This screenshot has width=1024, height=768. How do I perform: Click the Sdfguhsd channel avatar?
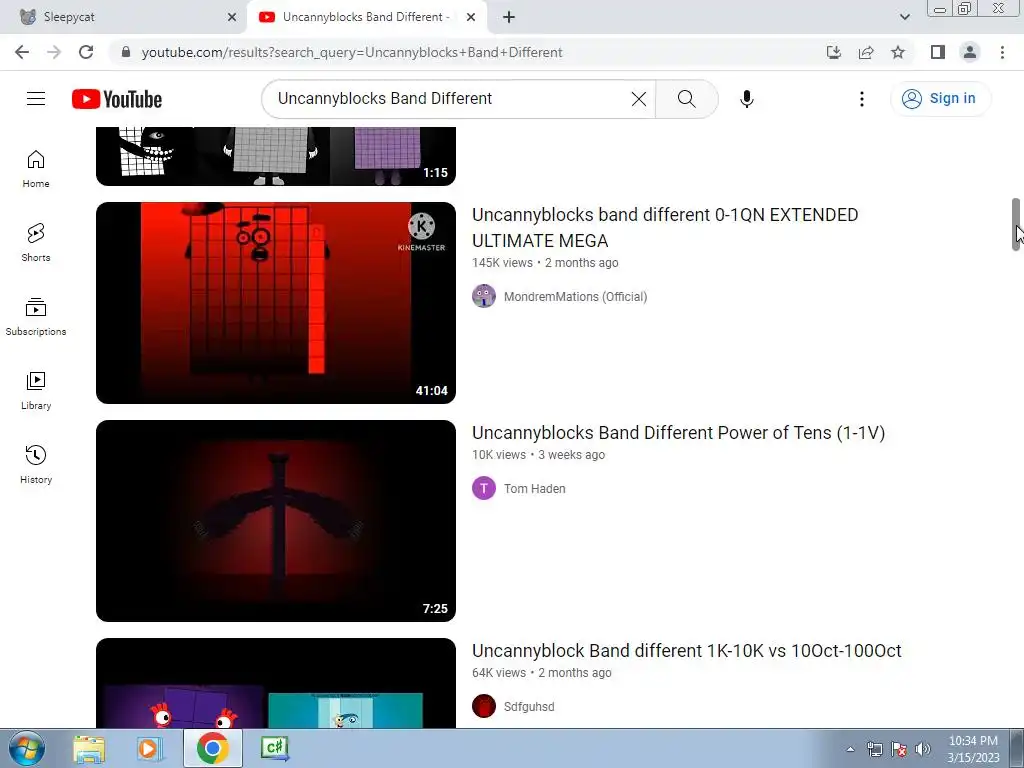(484, 706)
